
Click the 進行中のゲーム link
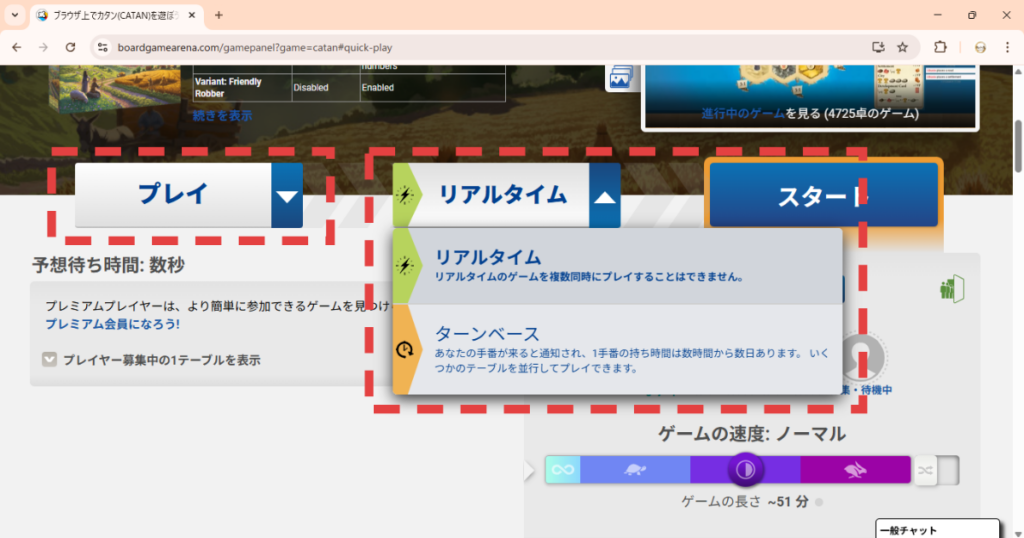(x=743, y=114)
